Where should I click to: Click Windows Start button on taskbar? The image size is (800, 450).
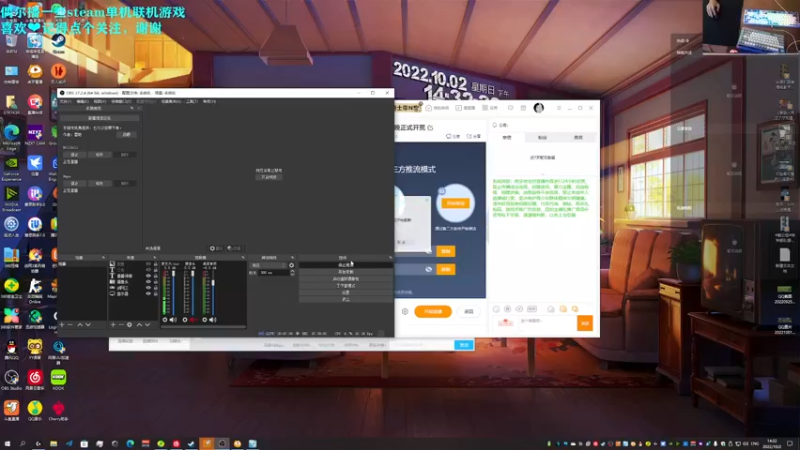(x=7, y=444)
